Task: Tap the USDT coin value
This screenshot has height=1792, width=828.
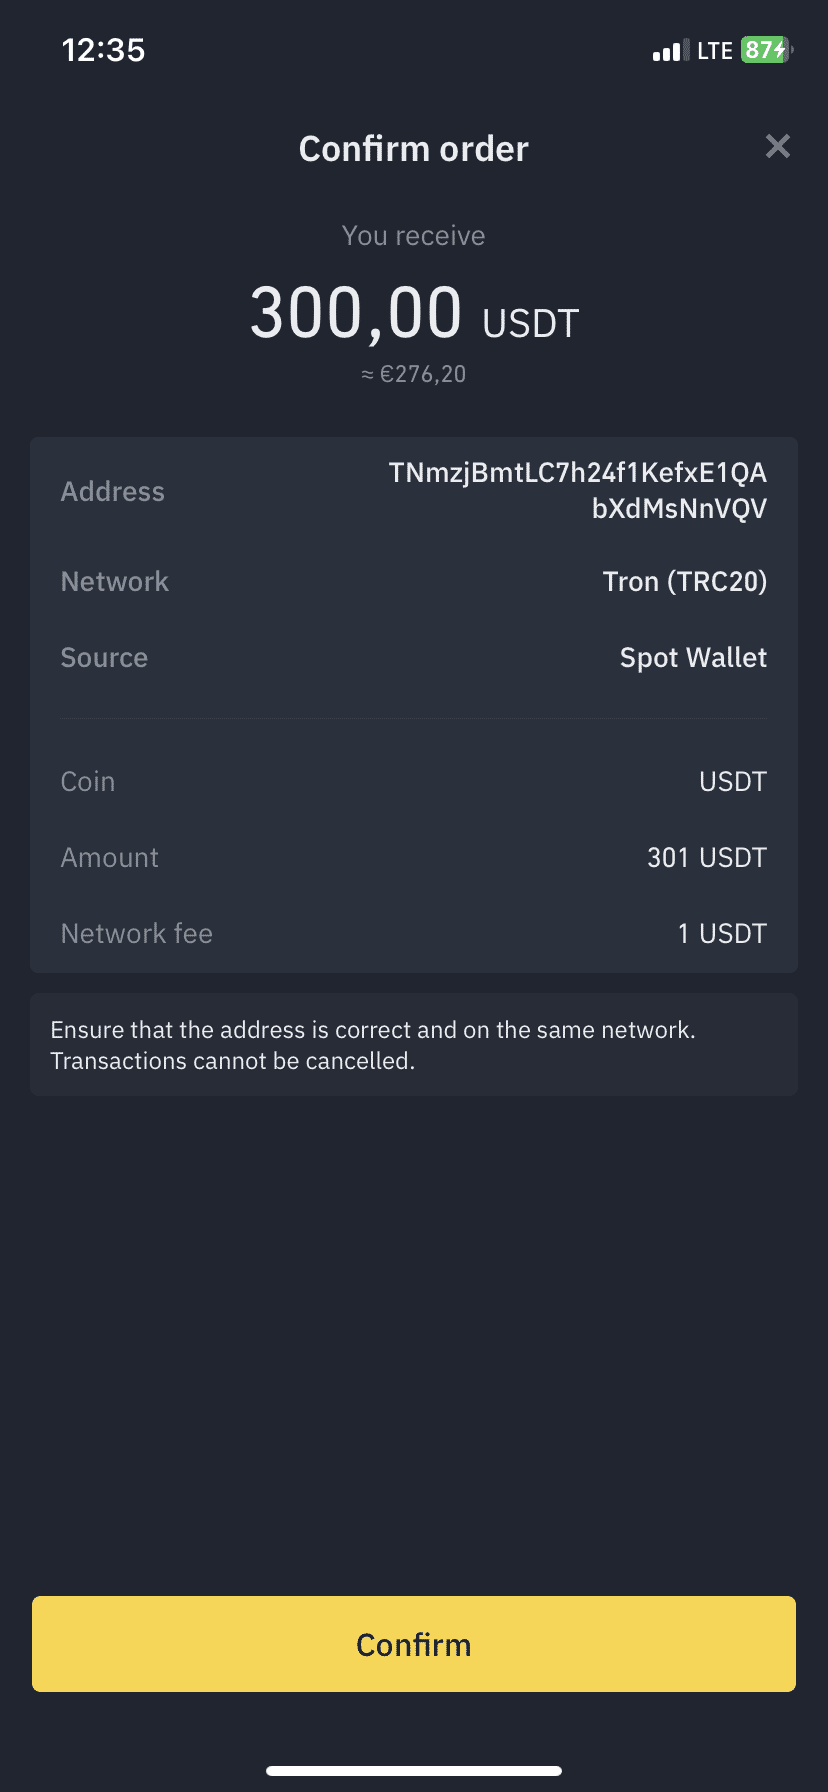Action: 732,782
